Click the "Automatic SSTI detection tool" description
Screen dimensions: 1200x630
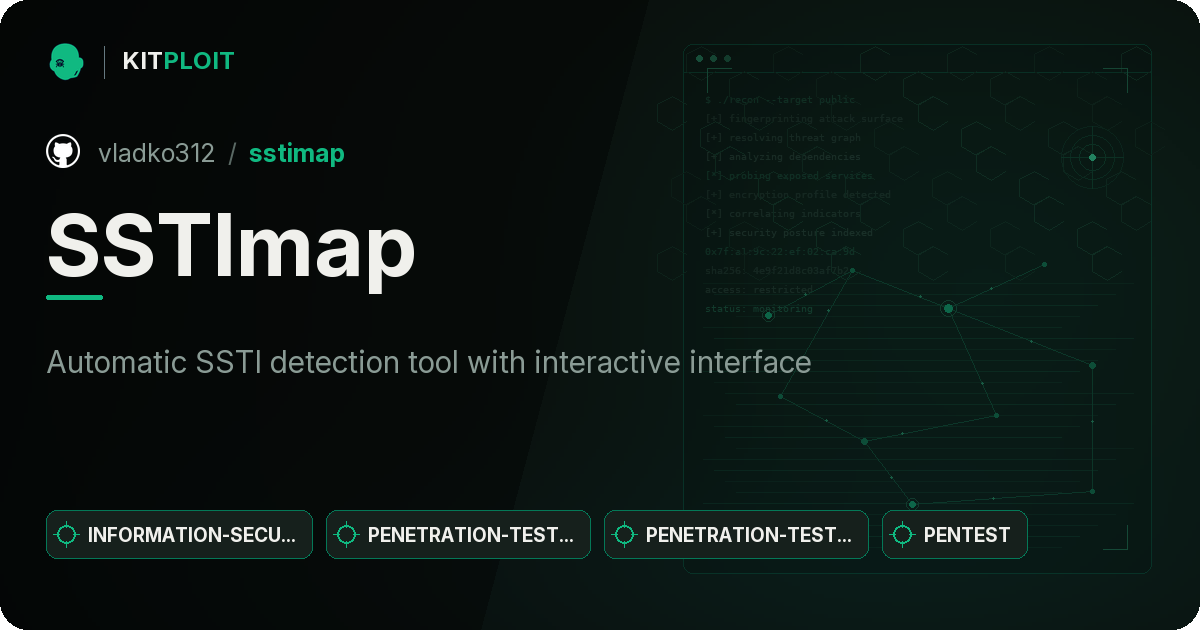[x=429, y=362]
